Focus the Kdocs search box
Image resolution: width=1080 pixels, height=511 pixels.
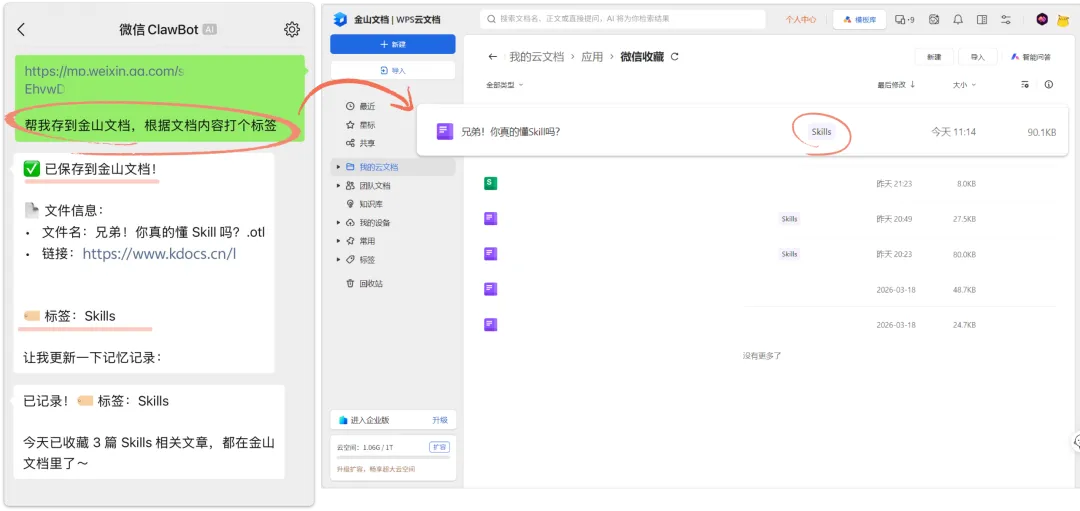click(x=623, y=19)
